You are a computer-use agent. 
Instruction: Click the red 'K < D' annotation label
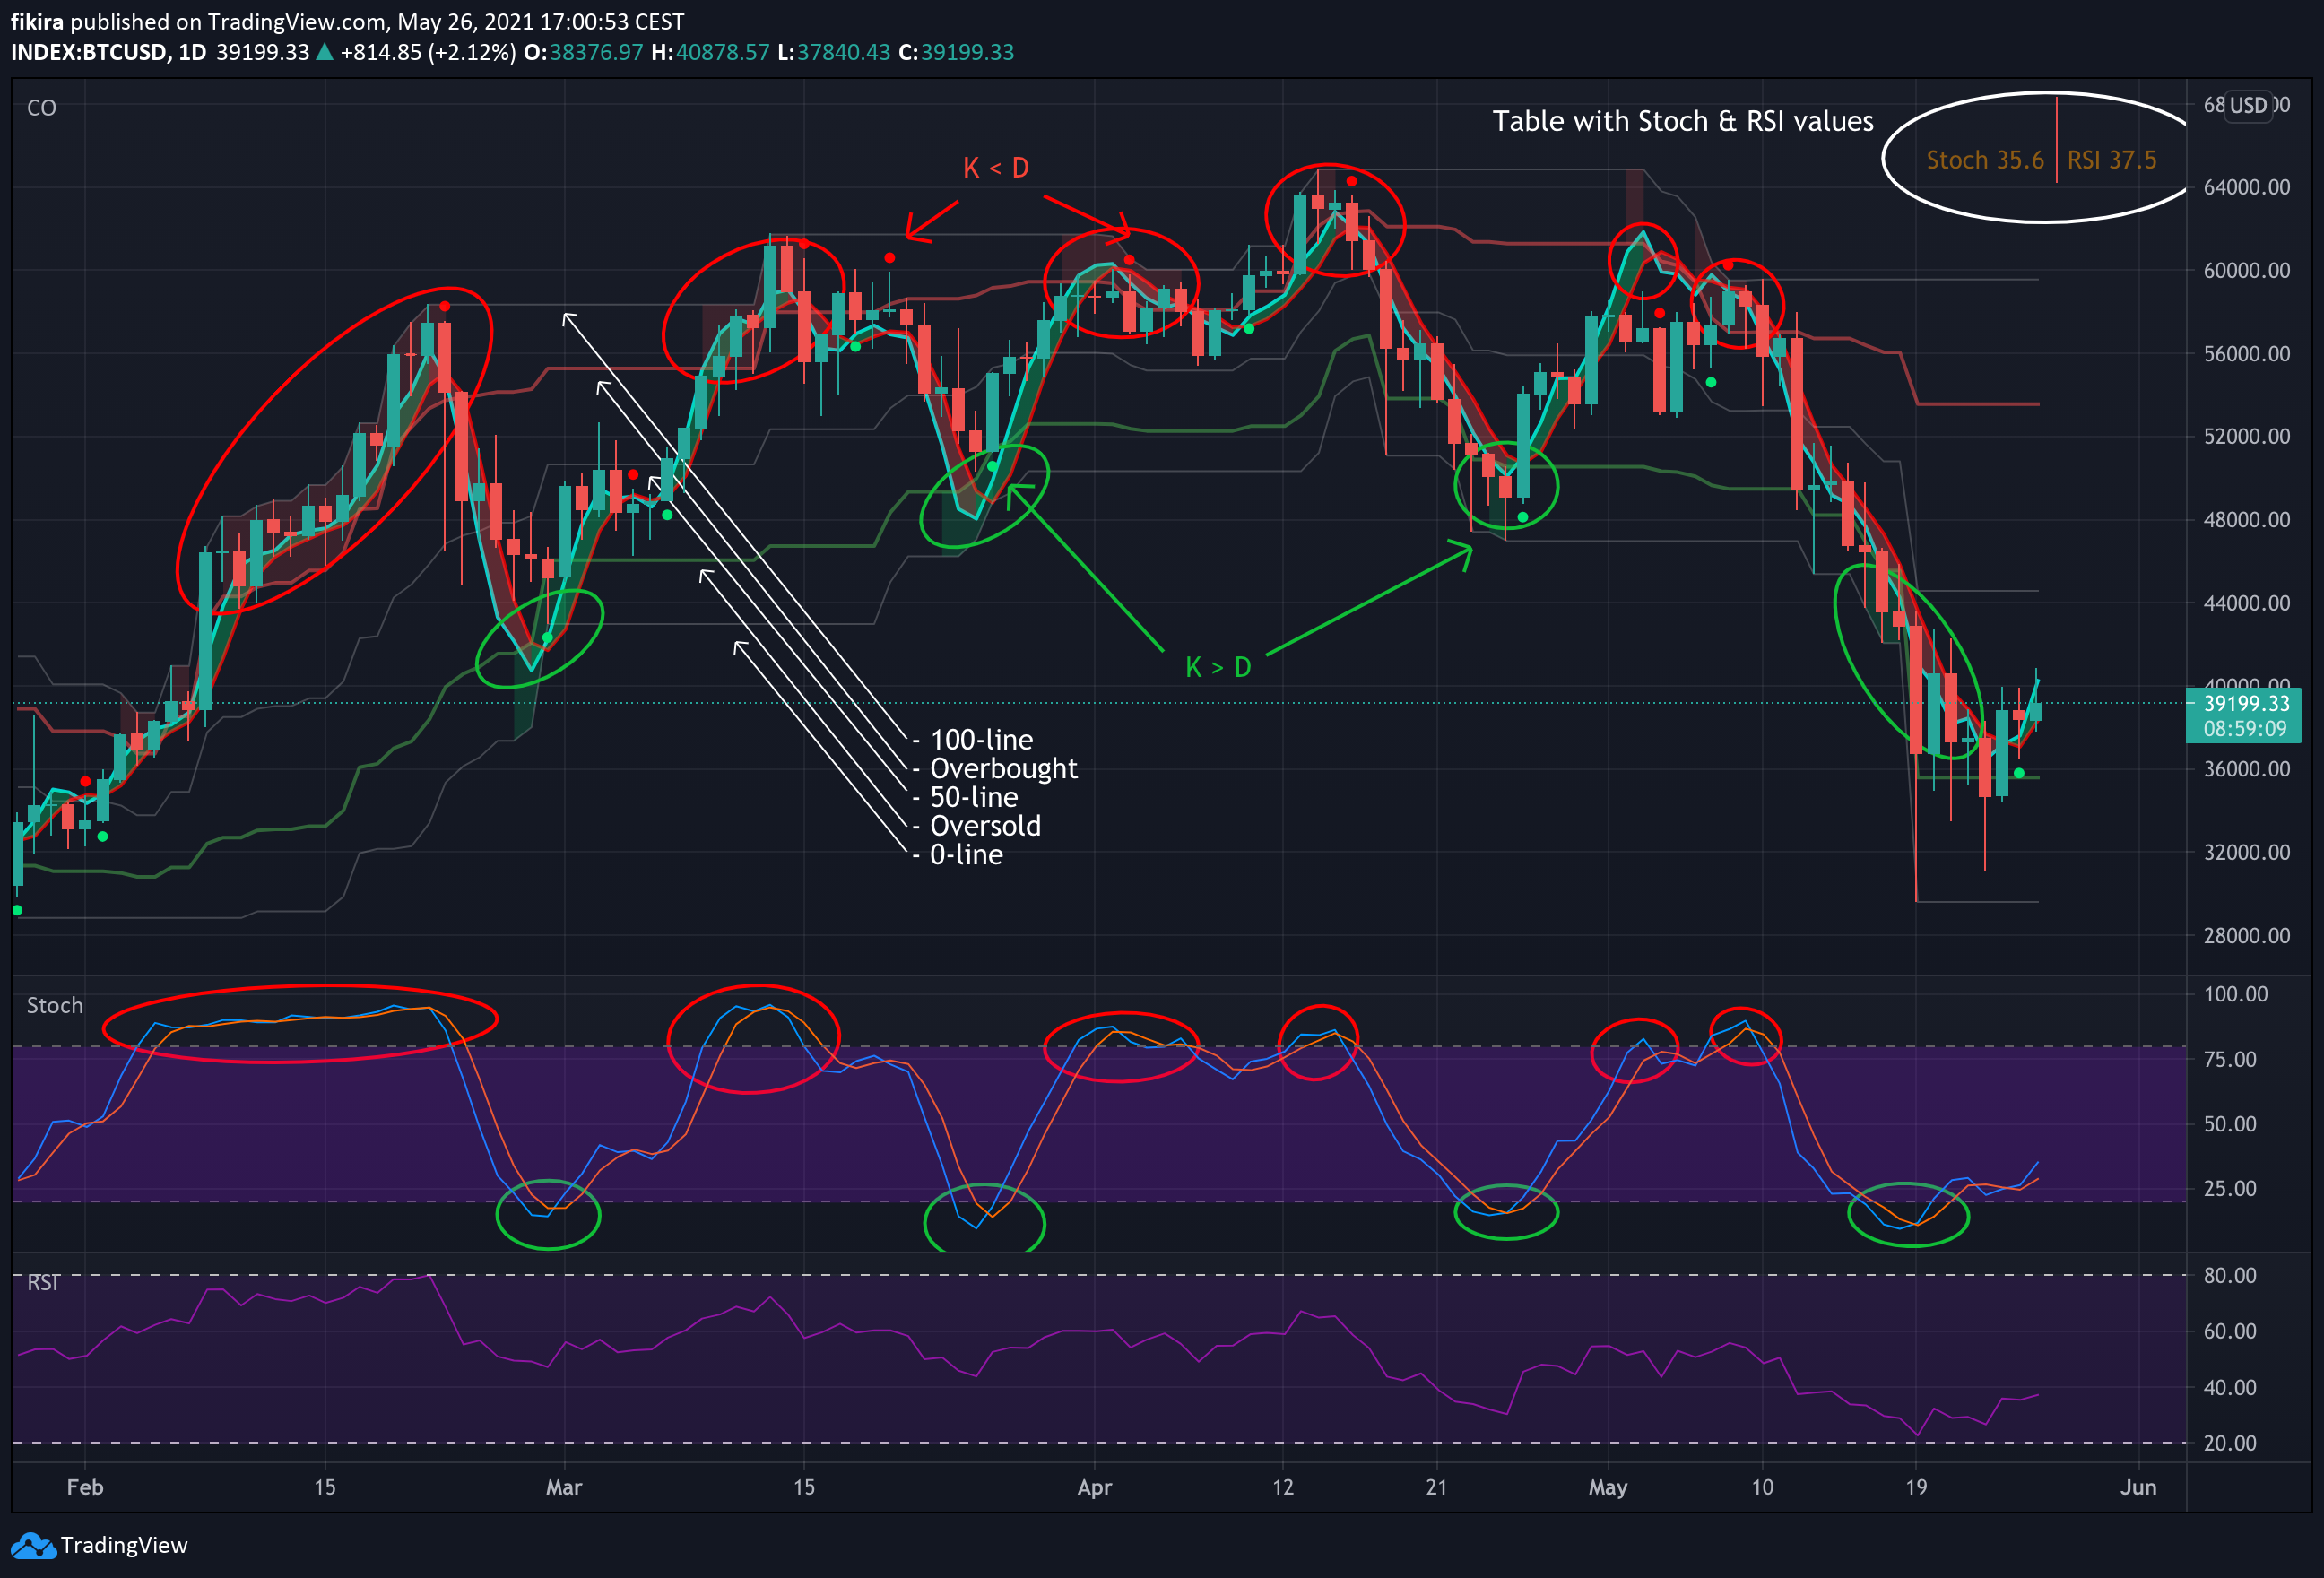point(996,168)
